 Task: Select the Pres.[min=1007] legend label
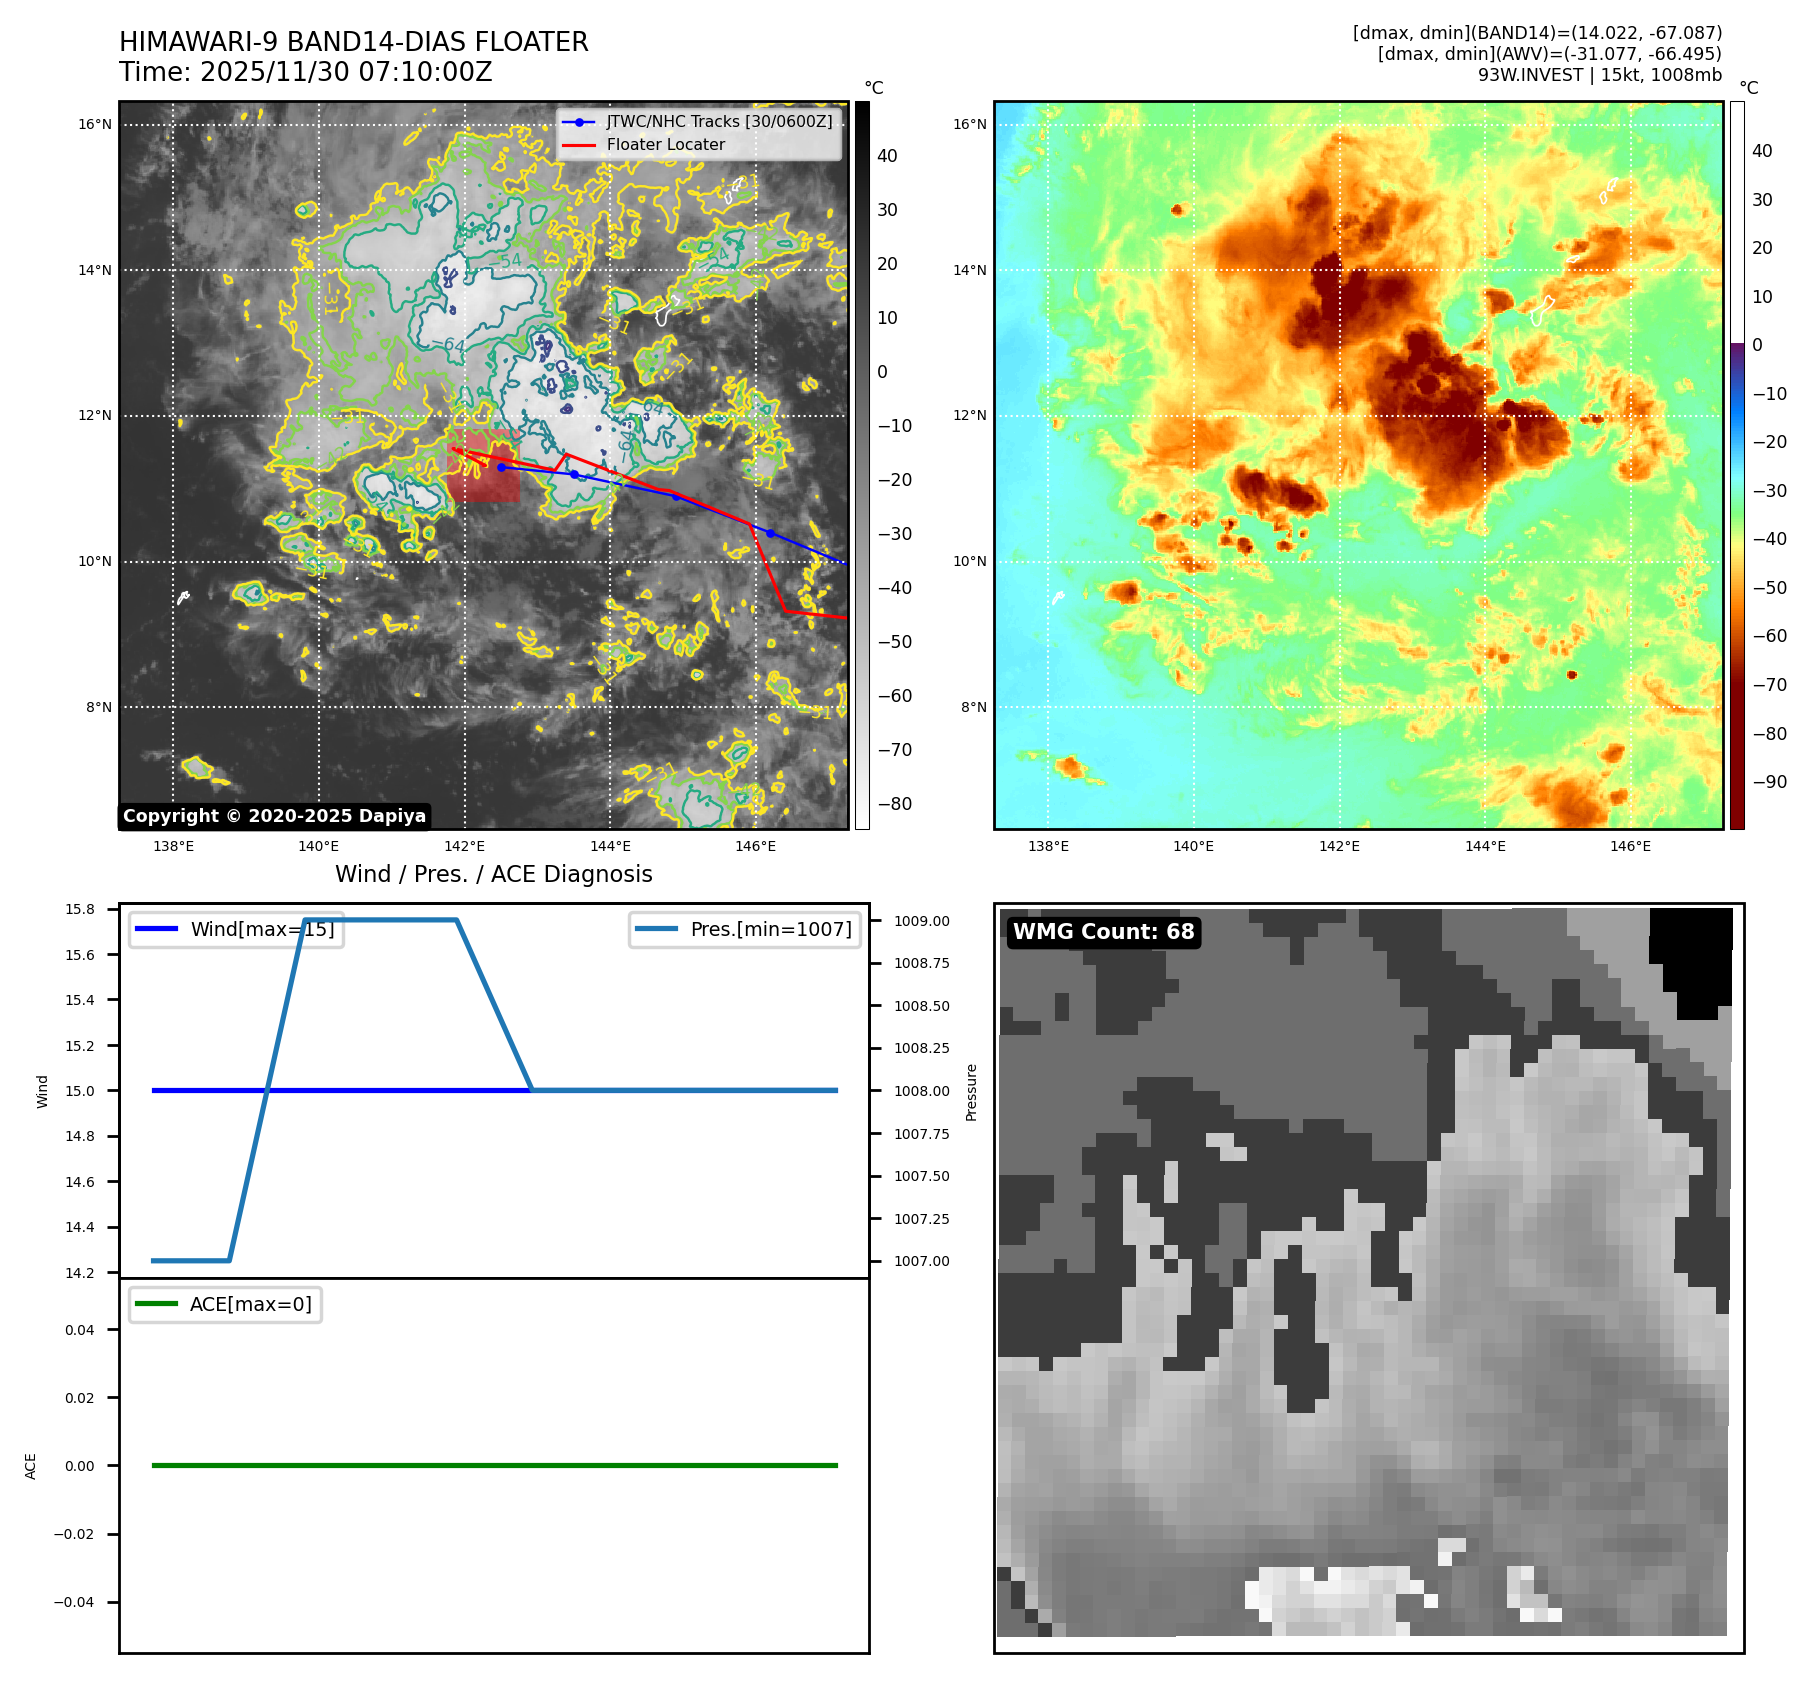click(770, 929)
